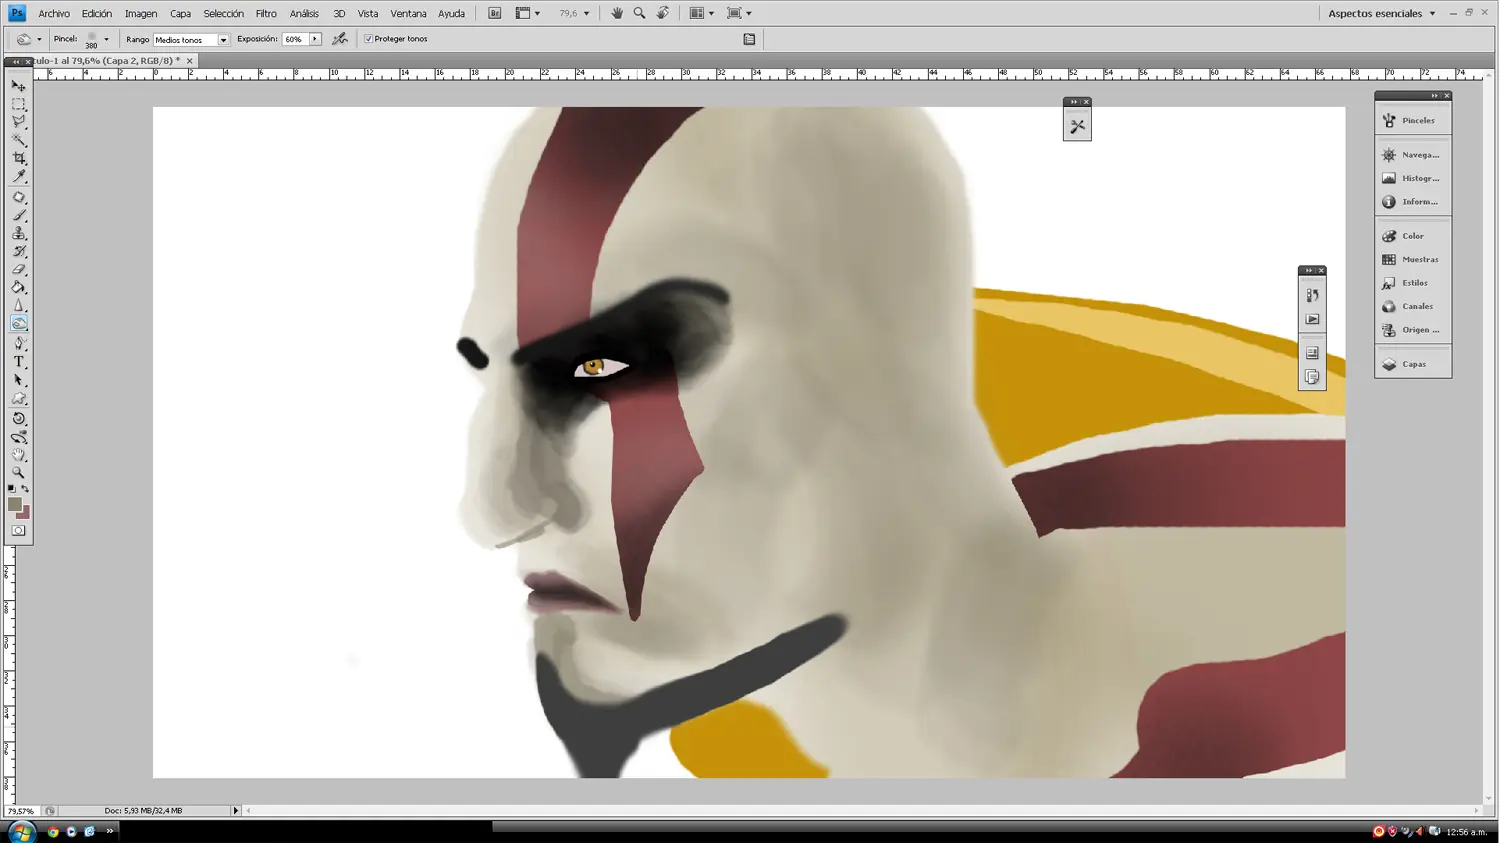Open the floating Tool Presets panel icon

1077,126
